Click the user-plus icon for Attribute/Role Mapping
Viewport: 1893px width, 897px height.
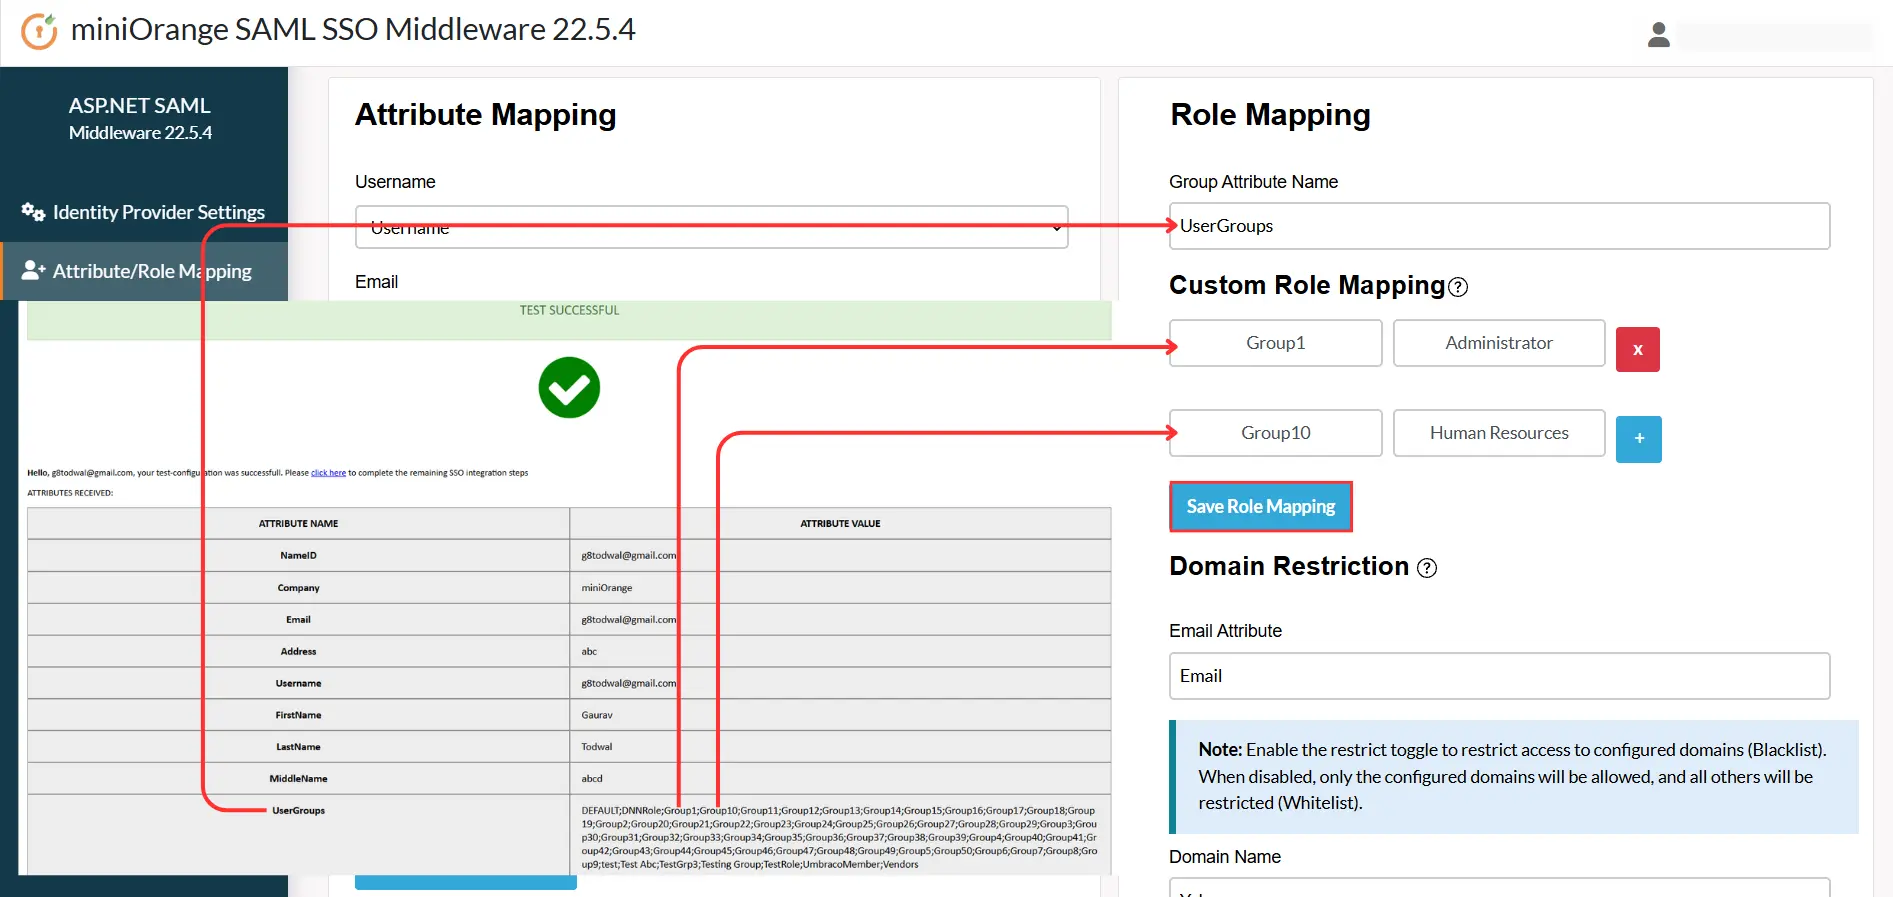(33, 270)
